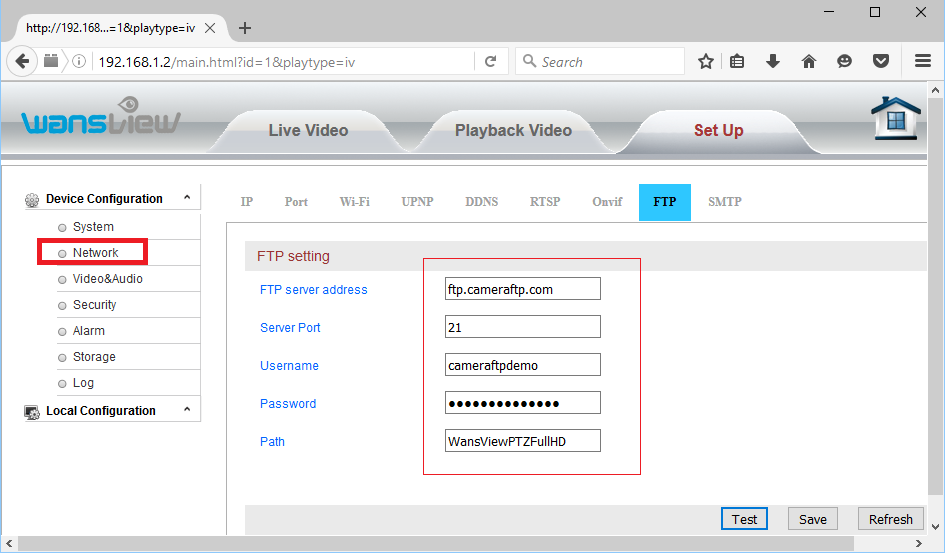Open the Live Video tab
Image resolution: width=945 pixels, height=553 pixels.
[x=308, y=130]
